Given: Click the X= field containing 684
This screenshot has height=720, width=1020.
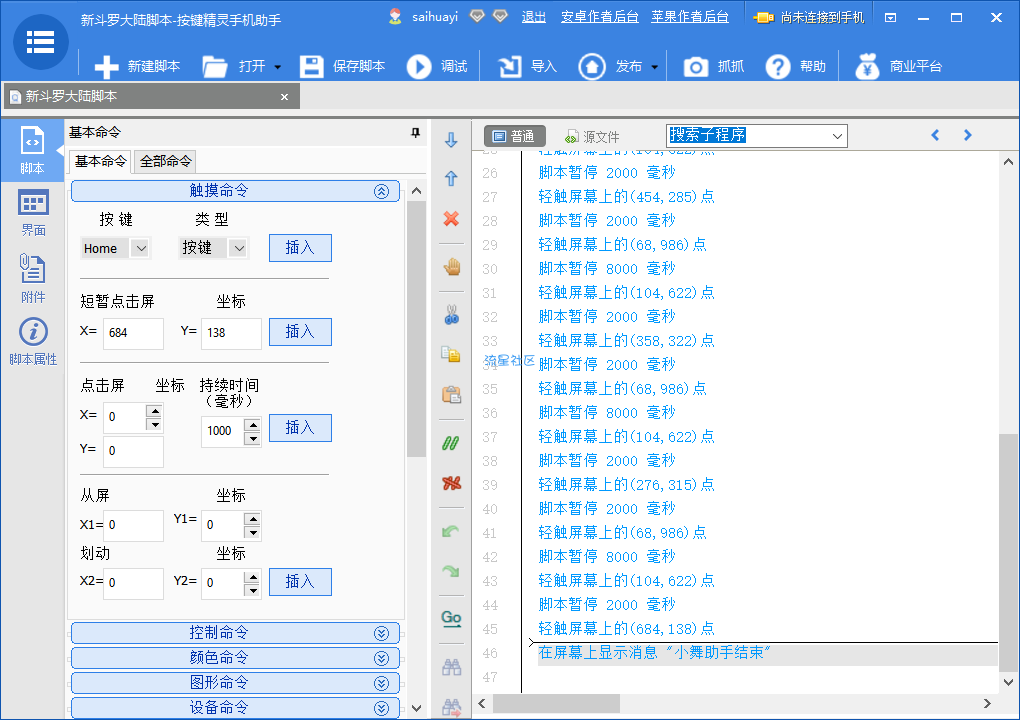Looking at the screenshot, I should (x=133, y=333).
